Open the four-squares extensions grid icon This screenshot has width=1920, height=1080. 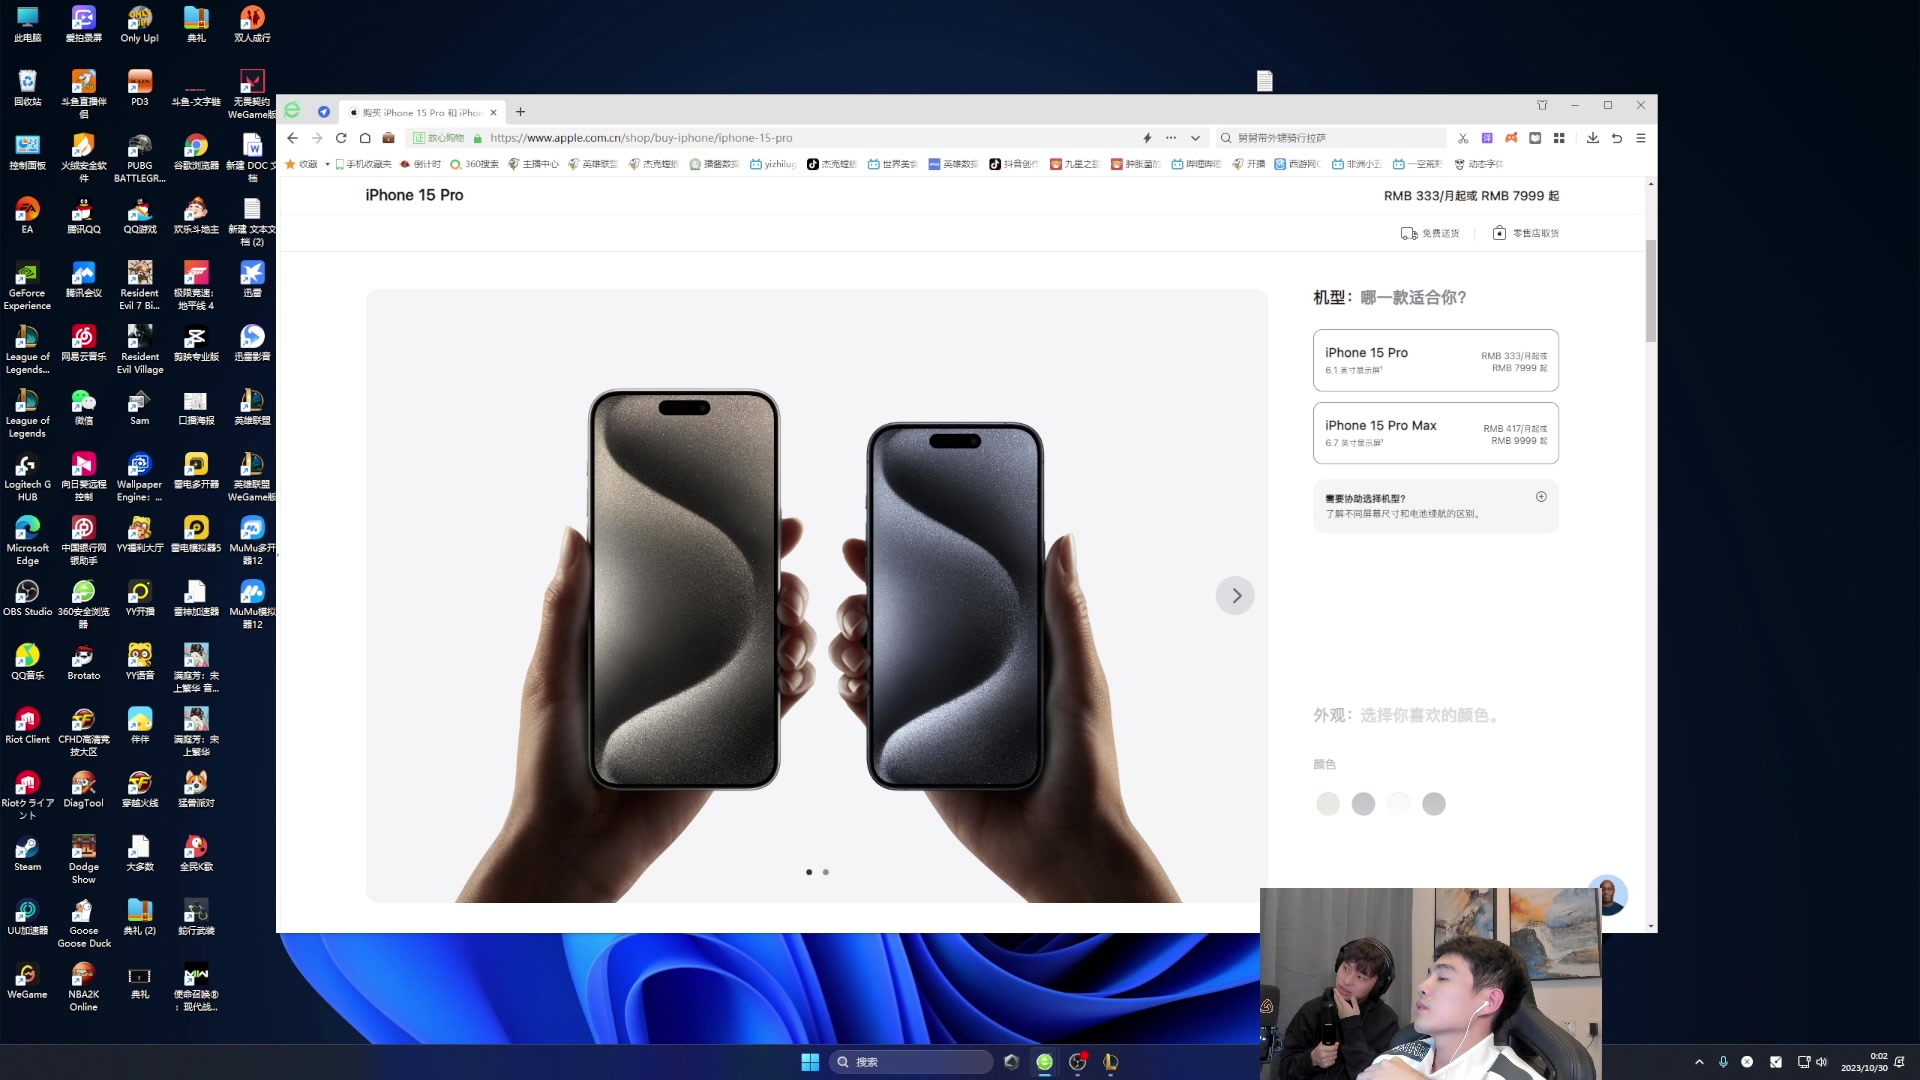1559,138
